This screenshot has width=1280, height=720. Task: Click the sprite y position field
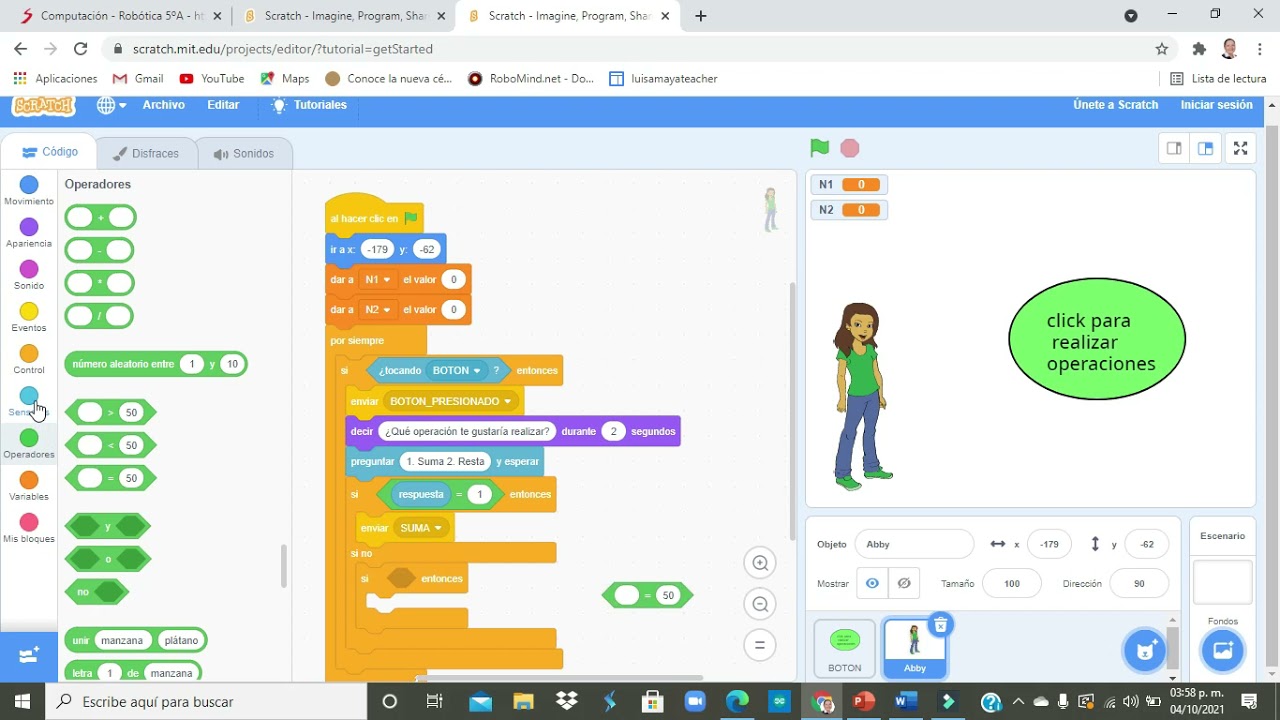[x=1147, y=544]
